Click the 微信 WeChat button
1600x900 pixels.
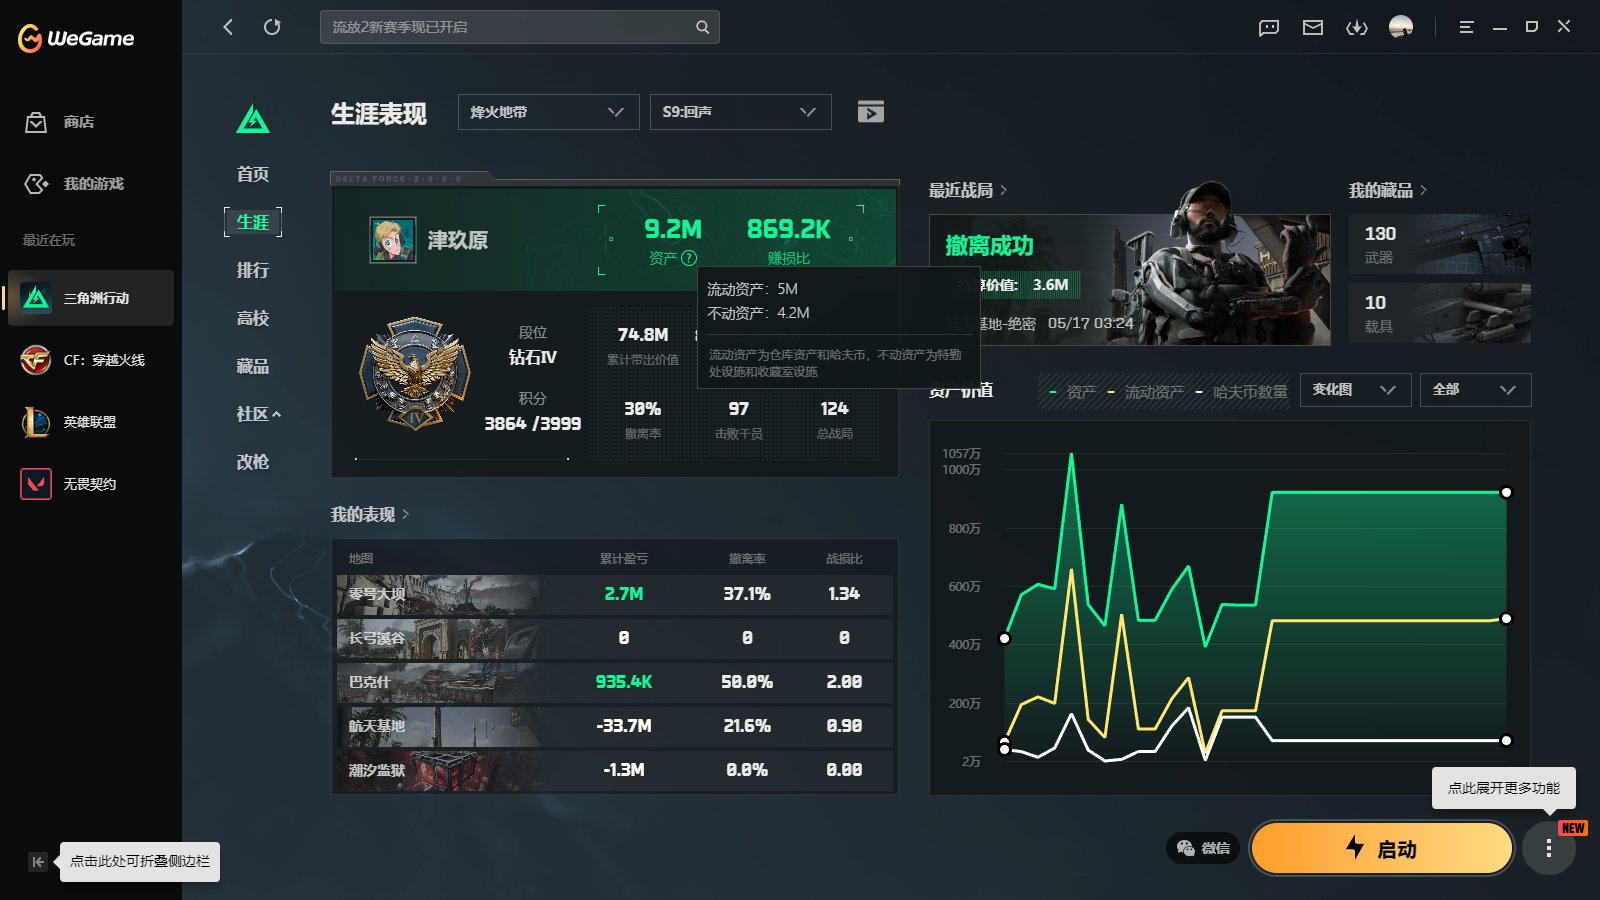coord(1203,848)
